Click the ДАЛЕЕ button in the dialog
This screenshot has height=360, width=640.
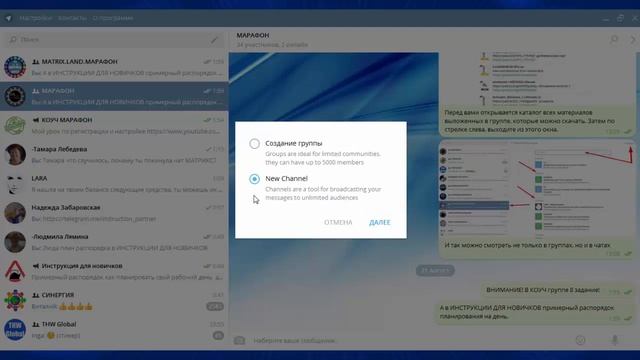(x=380, y=222)
